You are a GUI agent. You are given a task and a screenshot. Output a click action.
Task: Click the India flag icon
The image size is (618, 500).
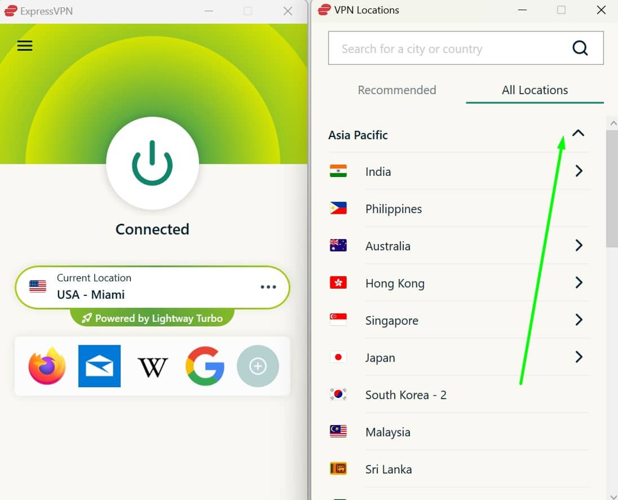[338, 171]
